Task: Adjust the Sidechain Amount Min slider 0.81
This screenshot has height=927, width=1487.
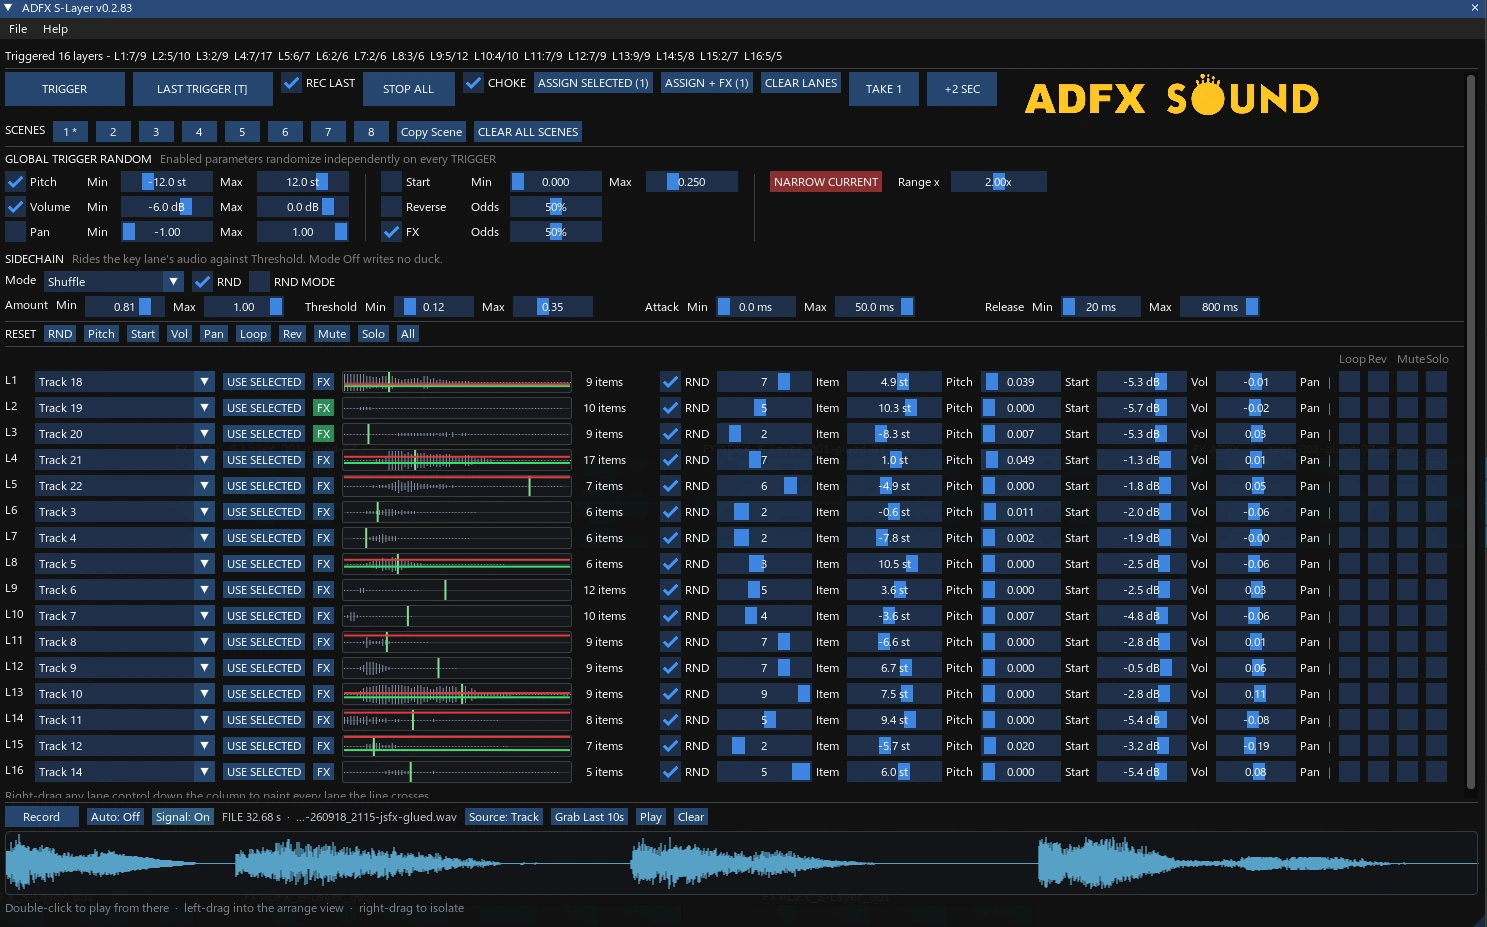Action: click(125, 307)
